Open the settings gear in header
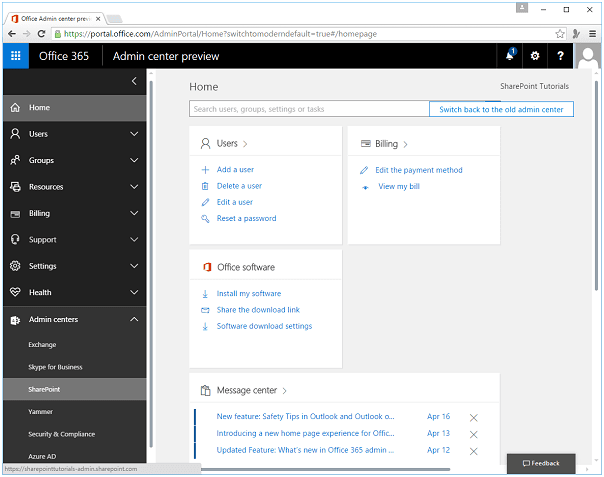Image resolution: width=604 pixels, height=477 pixels. [x=535, y=56]
